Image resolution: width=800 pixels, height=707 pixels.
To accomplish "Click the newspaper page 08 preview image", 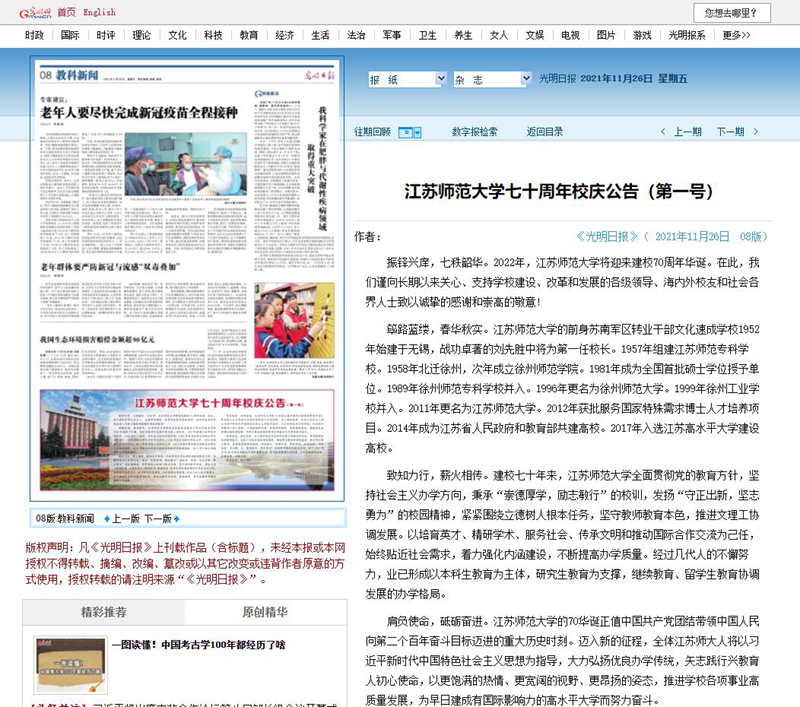I will tap(187, 282).
